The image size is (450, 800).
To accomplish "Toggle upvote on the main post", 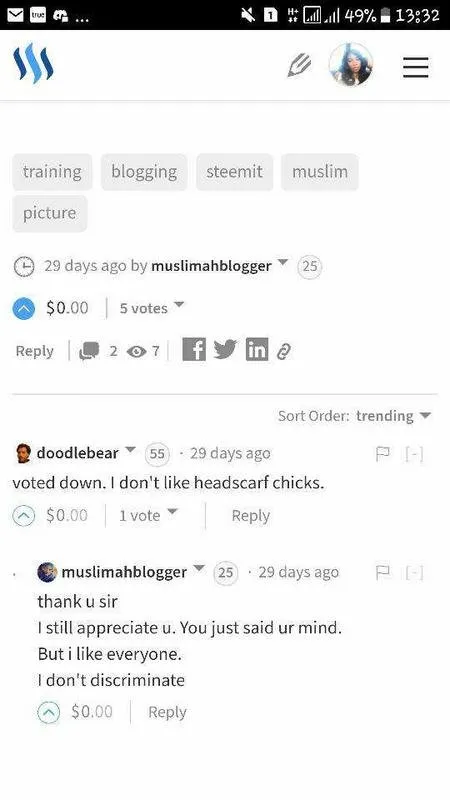I will (x=23, y=308).
